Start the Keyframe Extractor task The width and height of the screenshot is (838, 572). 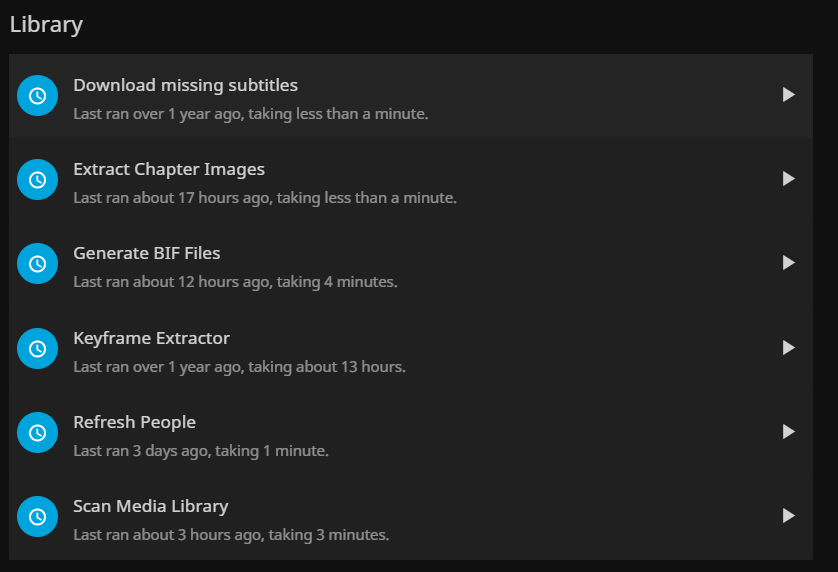[x=788, y=348]
